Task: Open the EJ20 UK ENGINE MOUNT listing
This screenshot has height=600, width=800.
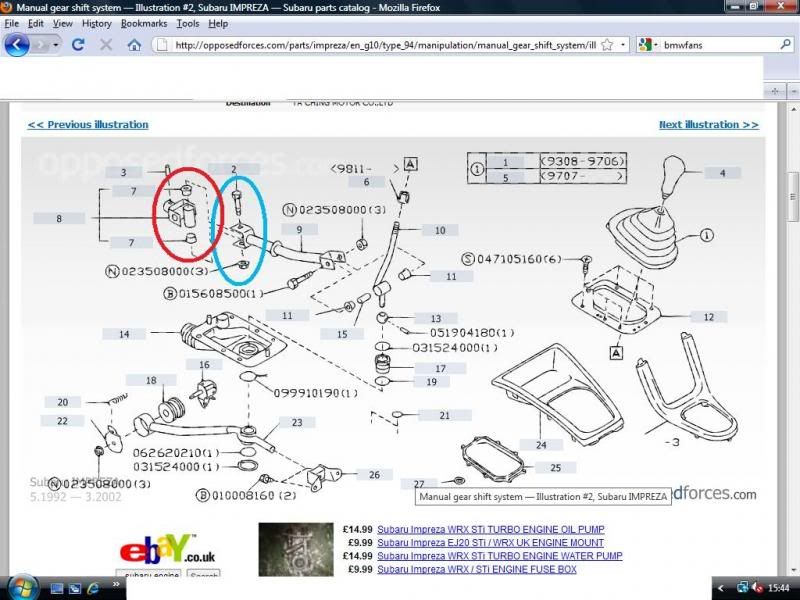Action: coord(490,543)
